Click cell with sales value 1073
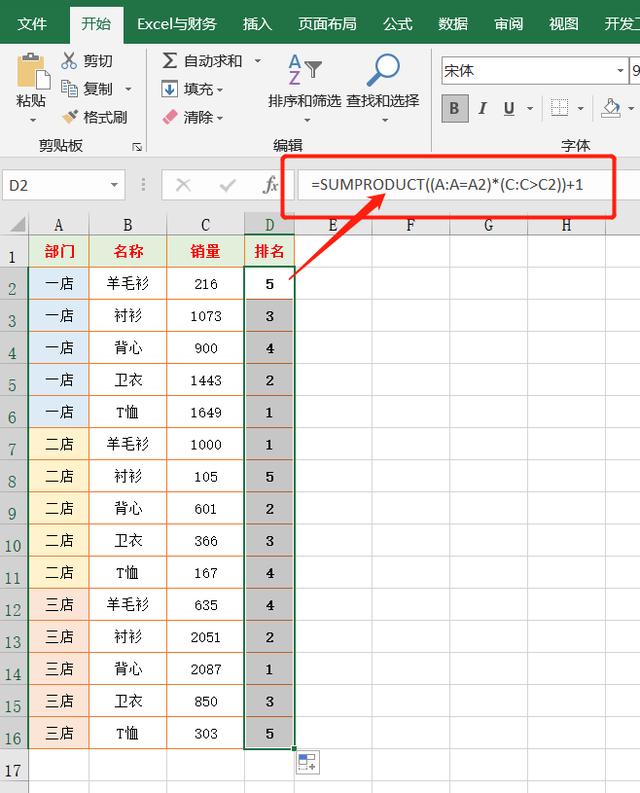The width and height of the screenshot is (640, 793). (205, 316)
